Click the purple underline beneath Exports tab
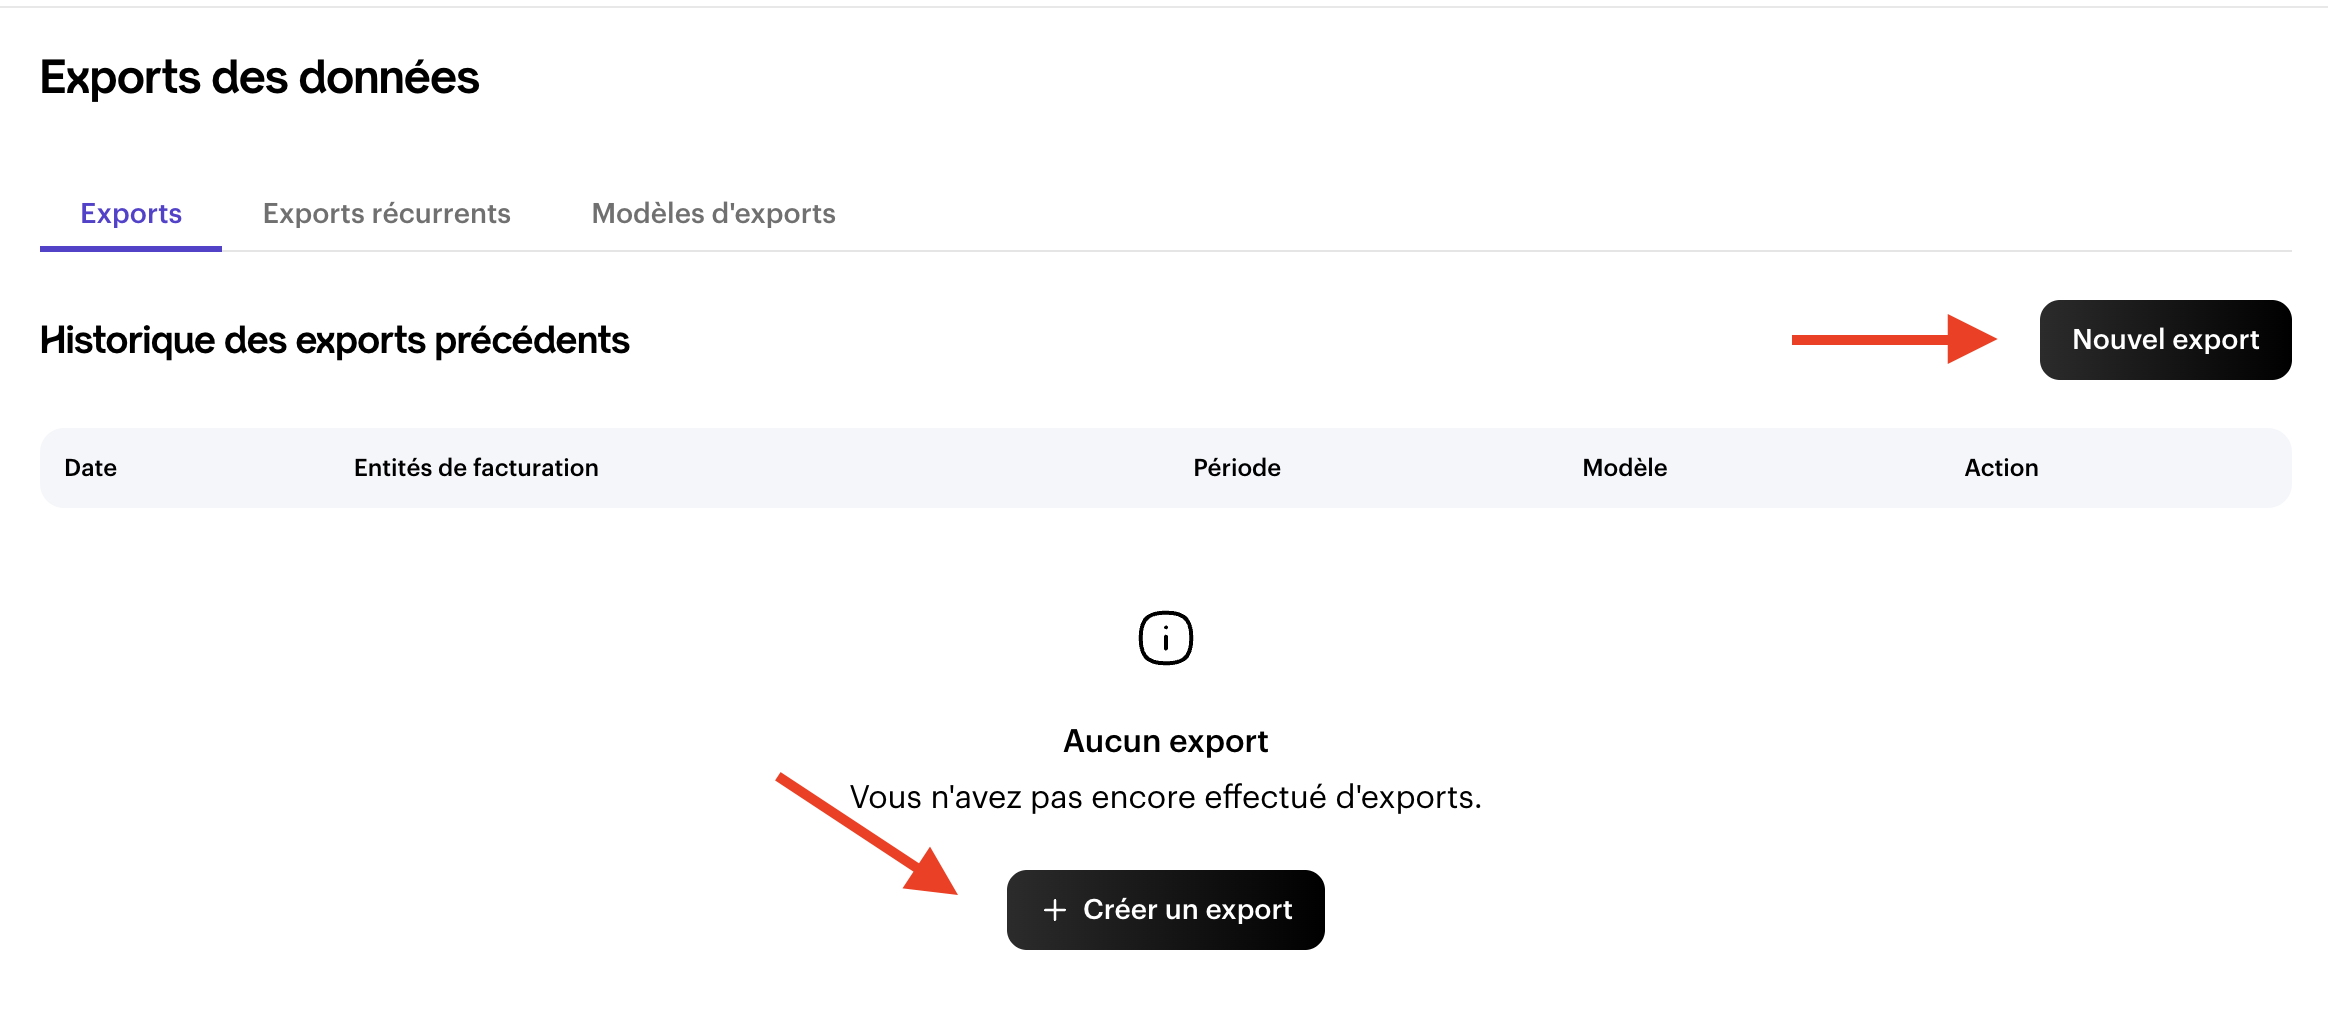Viewport: 2328px width, 1032px height. point(131,248)
